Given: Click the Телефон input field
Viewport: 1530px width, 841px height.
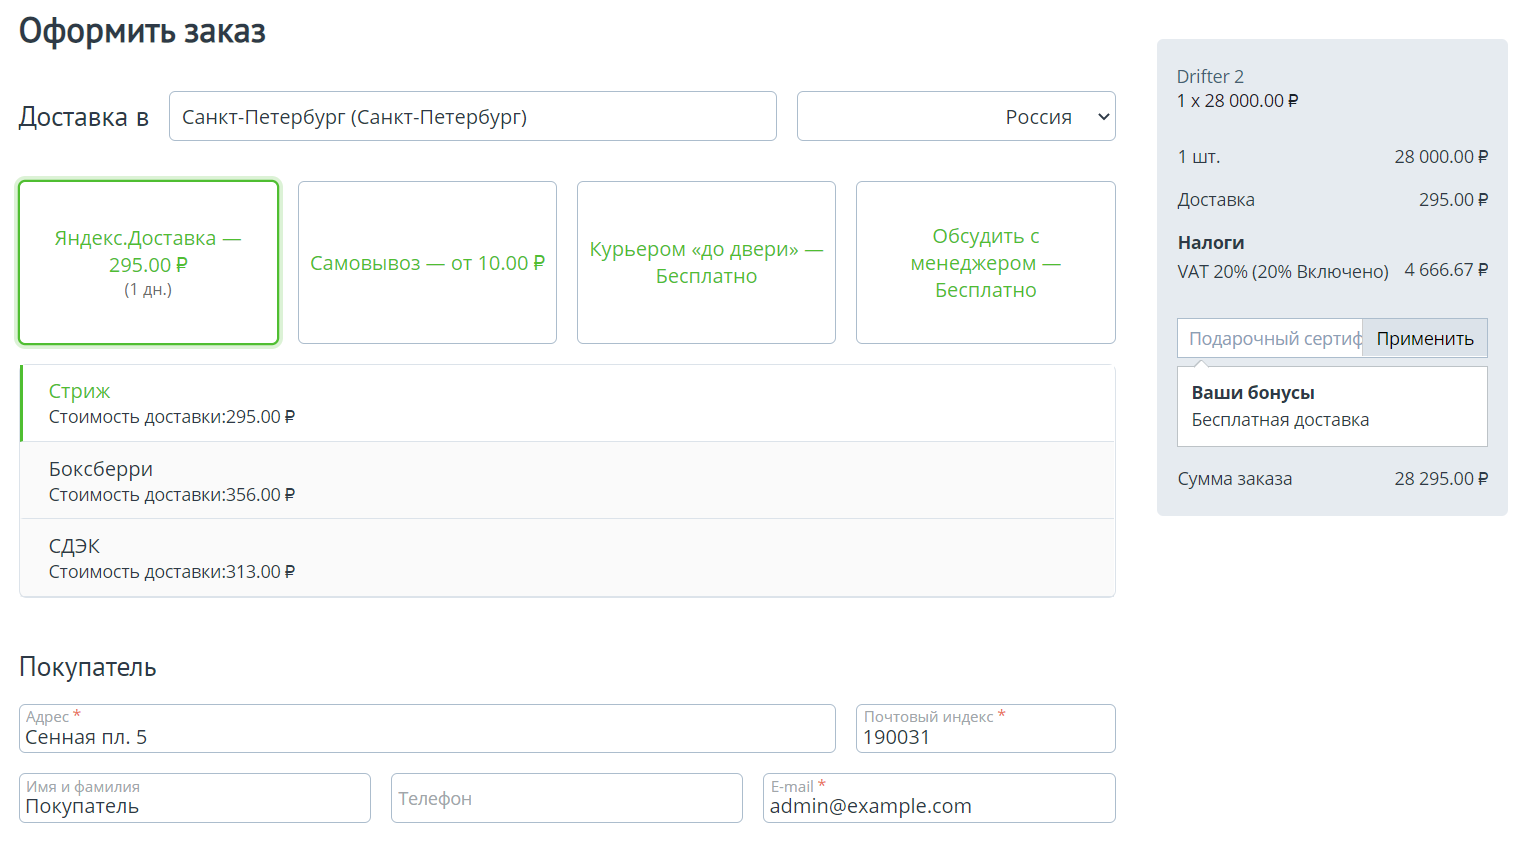Looking at the screenshot, I should click(566, 799).
